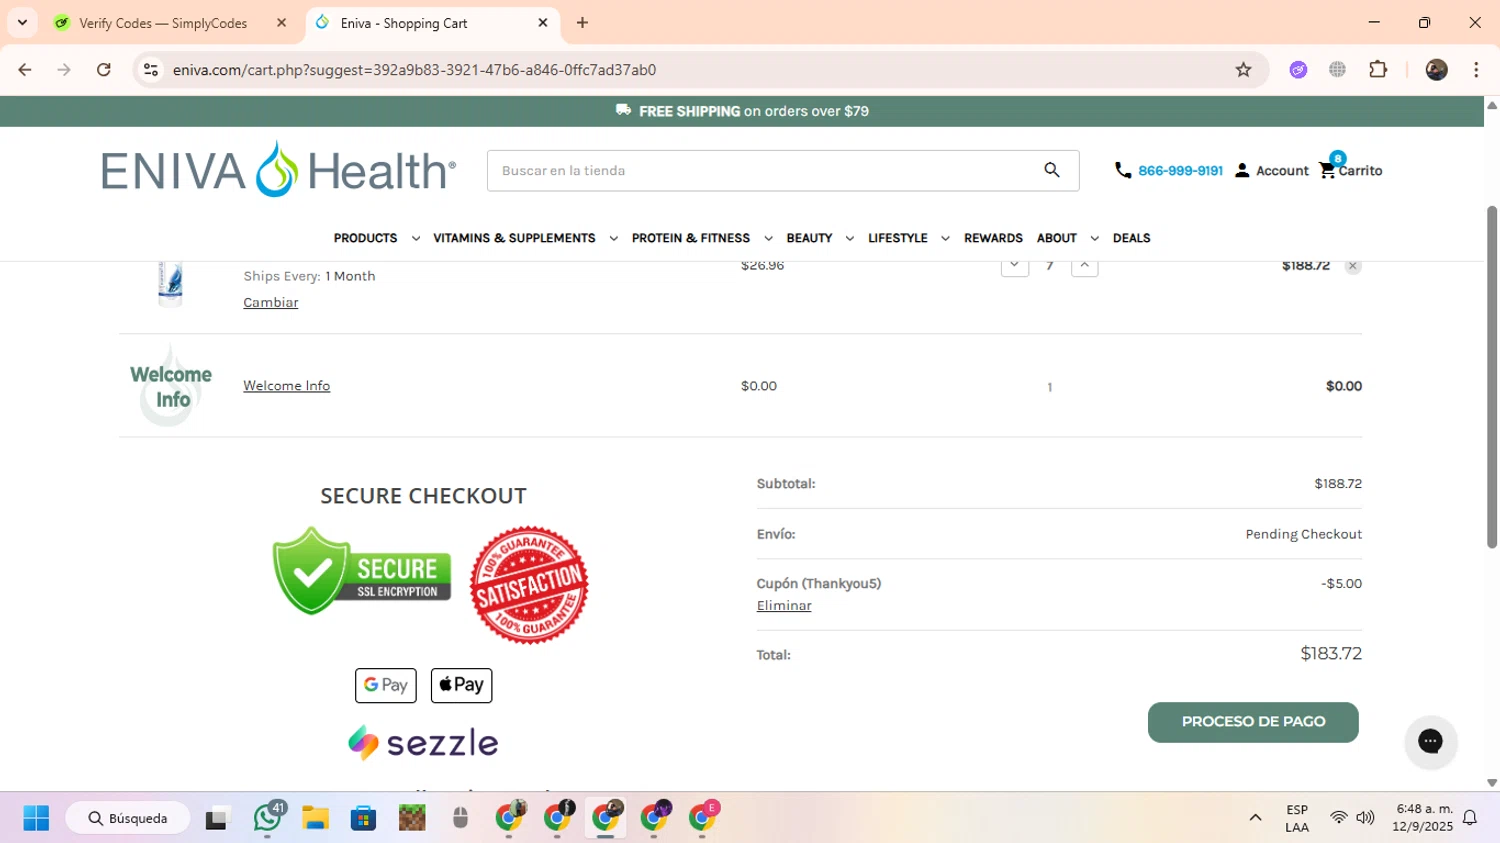View site information icon in address bar

151,70
